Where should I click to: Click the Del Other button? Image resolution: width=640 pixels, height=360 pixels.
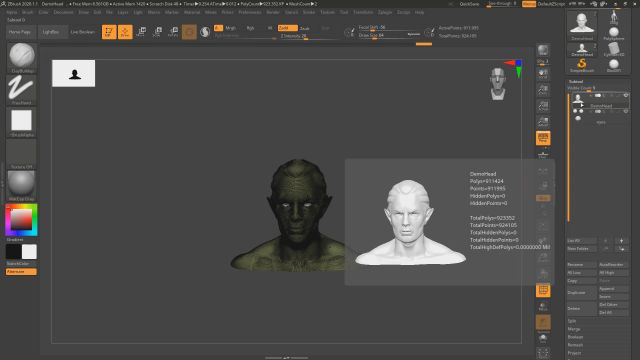coord(613,304)
